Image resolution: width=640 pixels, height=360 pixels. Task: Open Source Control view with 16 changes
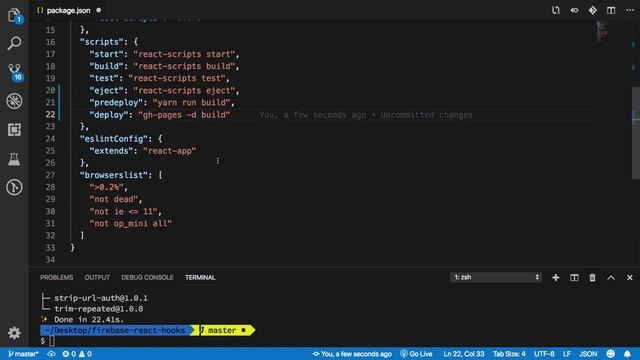[15, 72]
